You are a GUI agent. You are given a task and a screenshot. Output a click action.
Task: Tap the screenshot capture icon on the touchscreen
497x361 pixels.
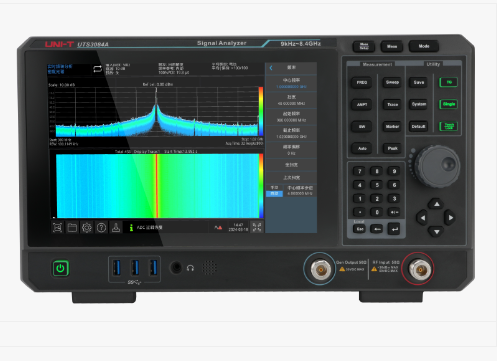point(57,228)
